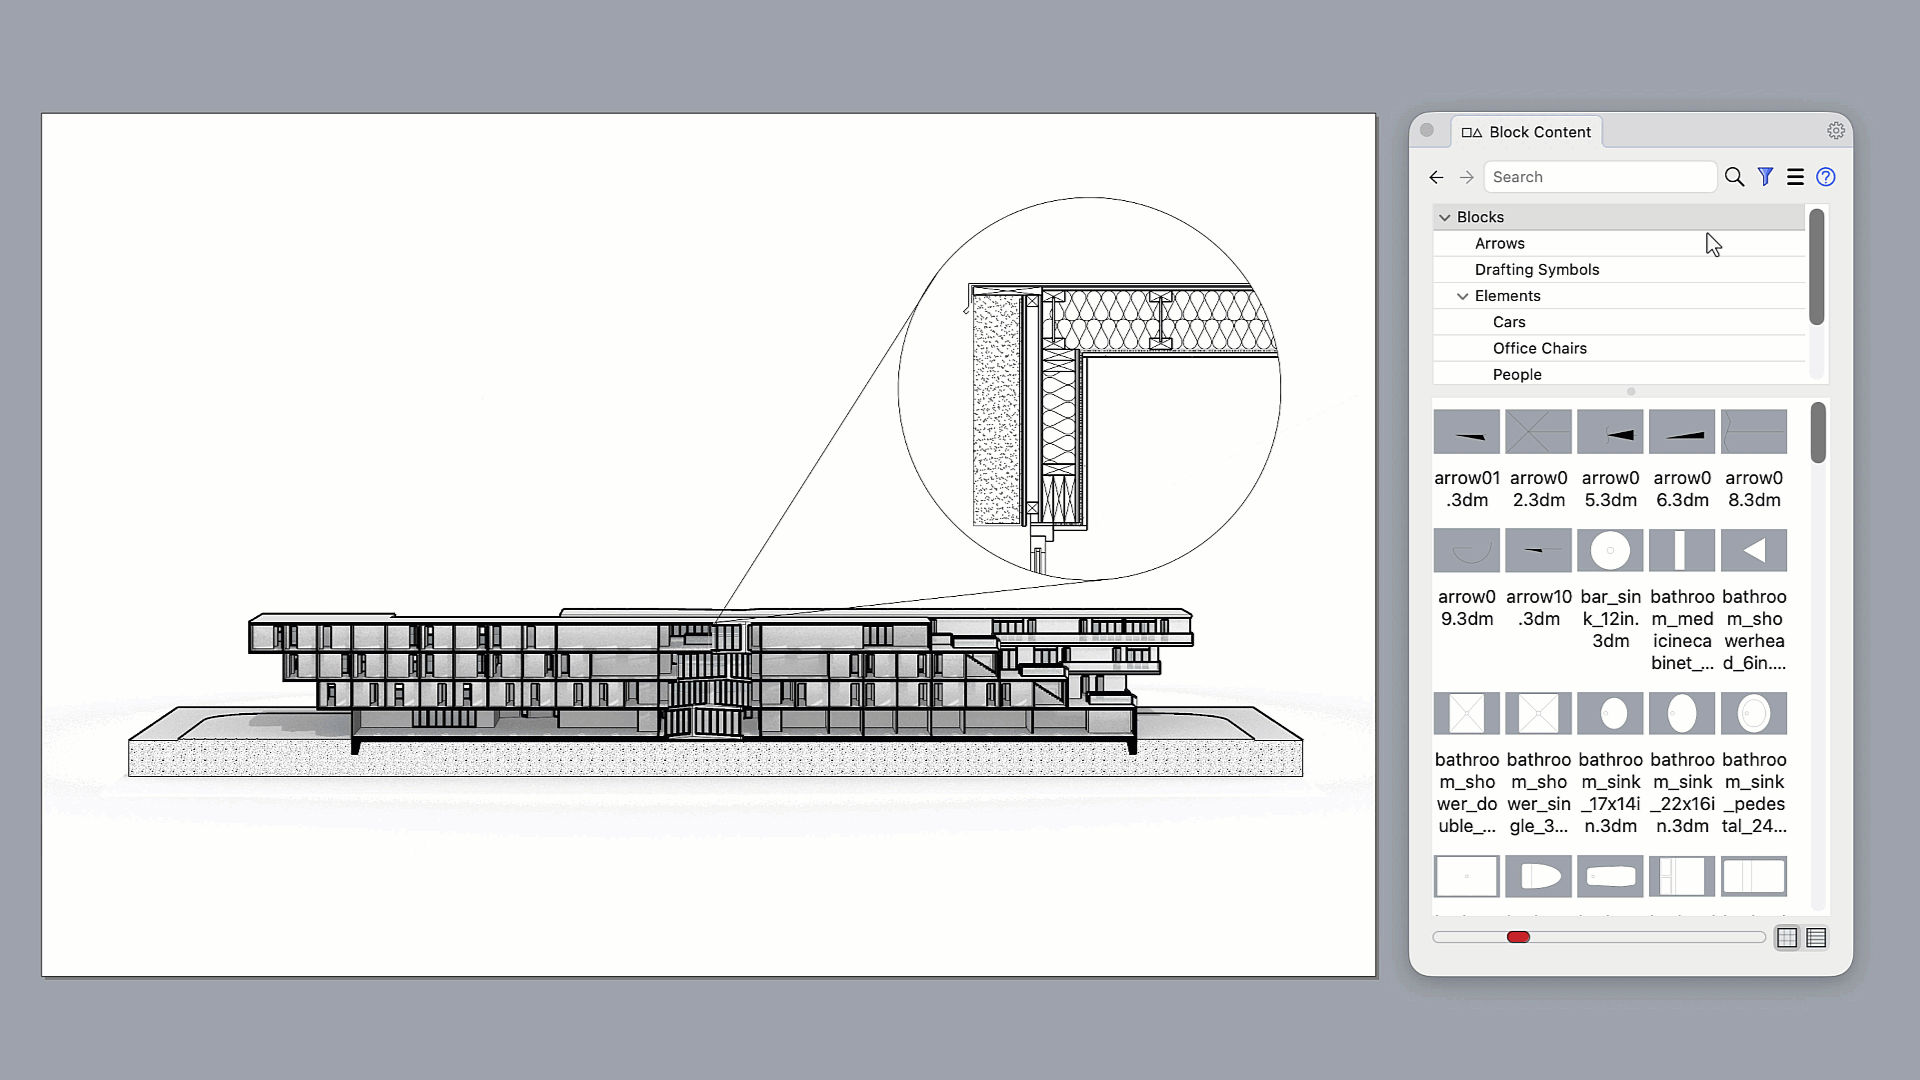Click the folder tree scrollbar
Screen dimensions: 1920x1080
pos(1817,267)
